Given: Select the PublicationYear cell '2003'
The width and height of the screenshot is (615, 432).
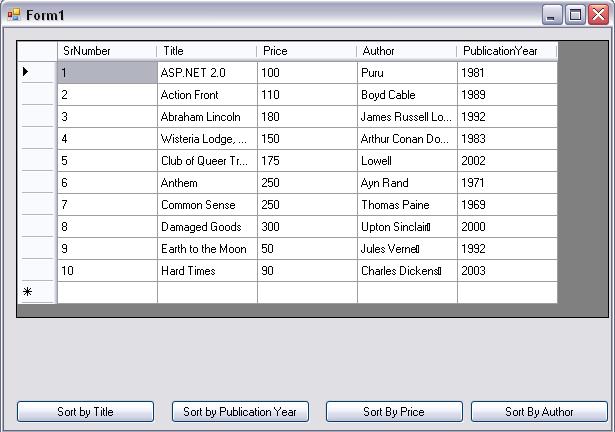Looking at the screenshot, I should pos(507,270).
